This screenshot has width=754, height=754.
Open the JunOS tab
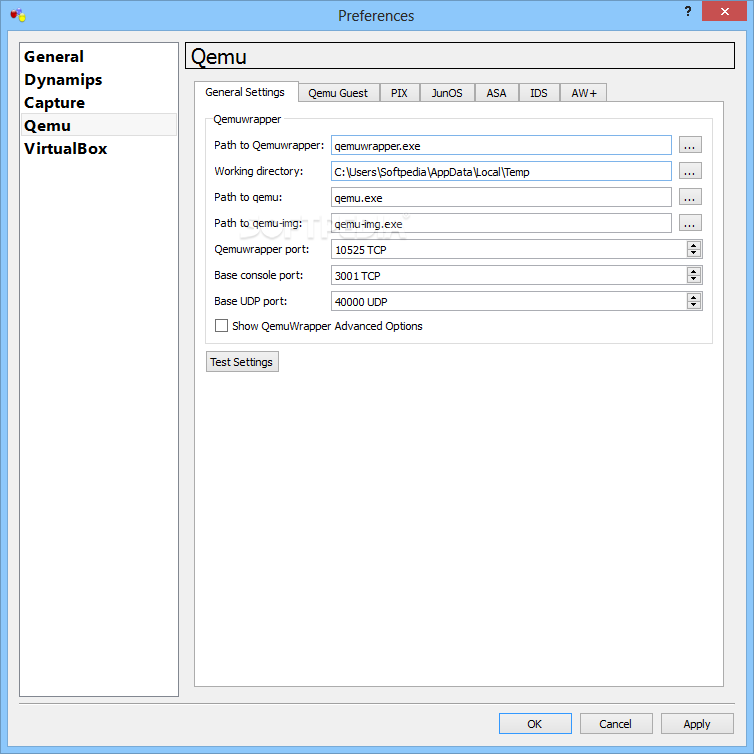(x=447, y=93)
